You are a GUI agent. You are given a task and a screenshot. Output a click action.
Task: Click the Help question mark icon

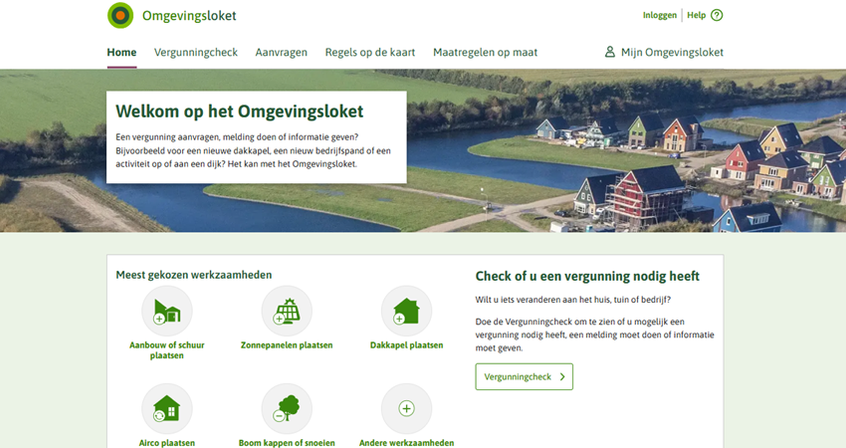point(716,16)
